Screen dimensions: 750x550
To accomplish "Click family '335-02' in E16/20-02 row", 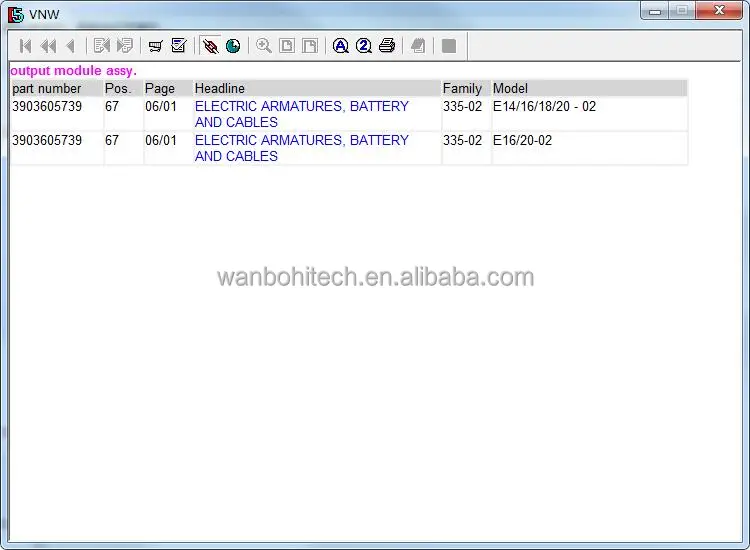I will coord(462,140).
